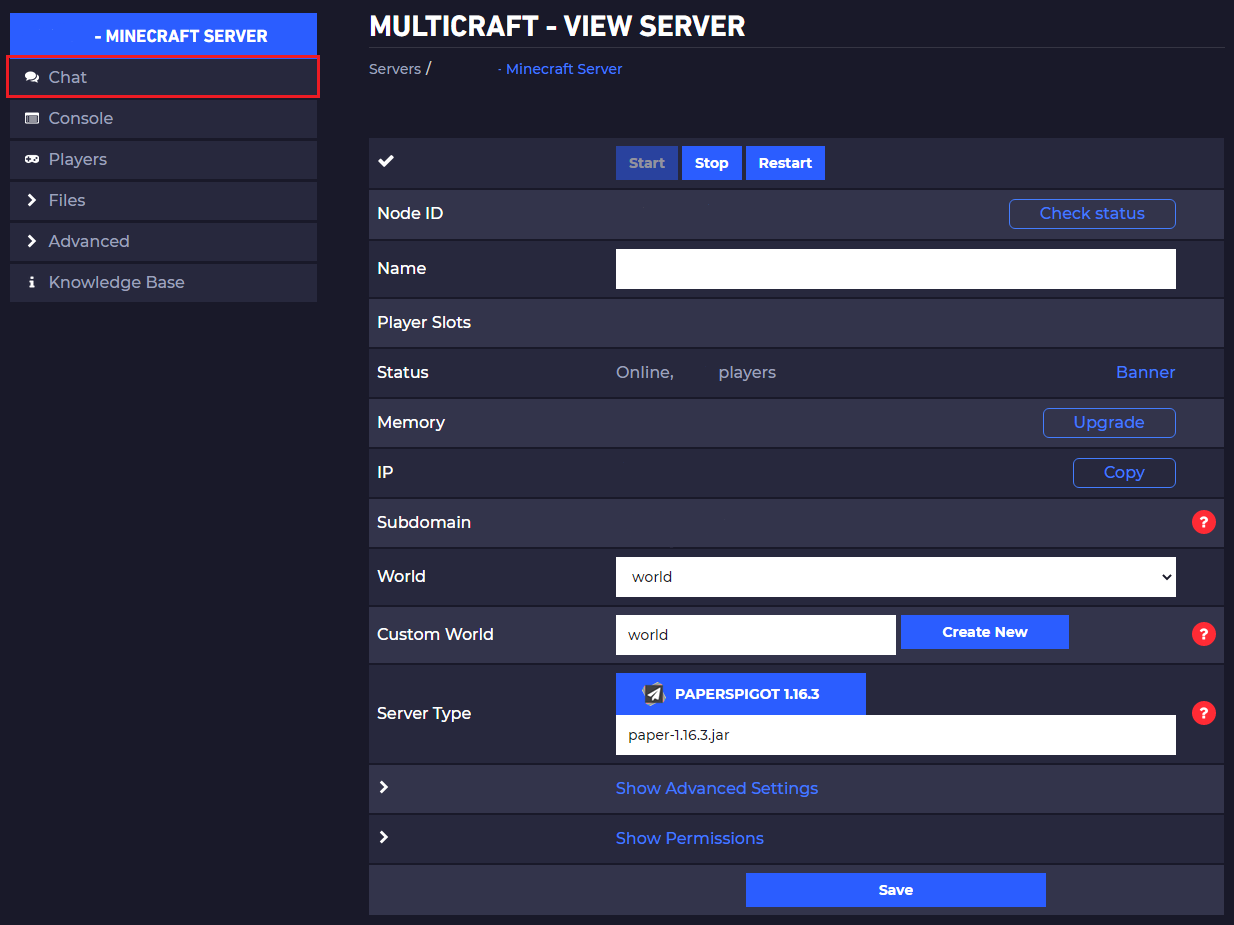Click the PaperSpigot paper plane icon
1234x925 pixels.
pos(654,694)
